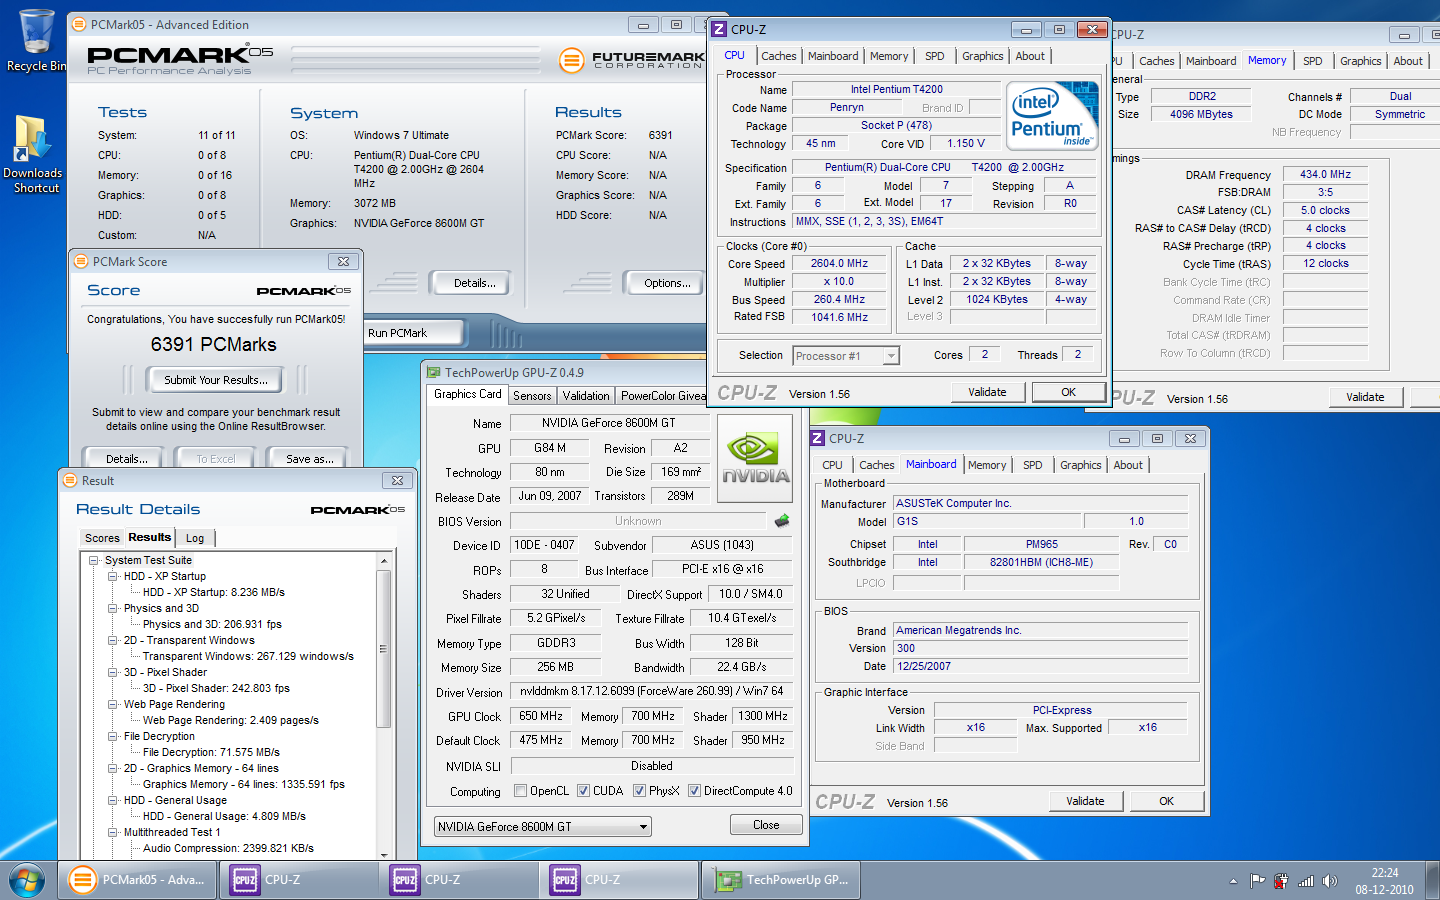The width and height of the screenshot is (1440, 900).
Task: Click the Windows Start orb
Action: 27,880
